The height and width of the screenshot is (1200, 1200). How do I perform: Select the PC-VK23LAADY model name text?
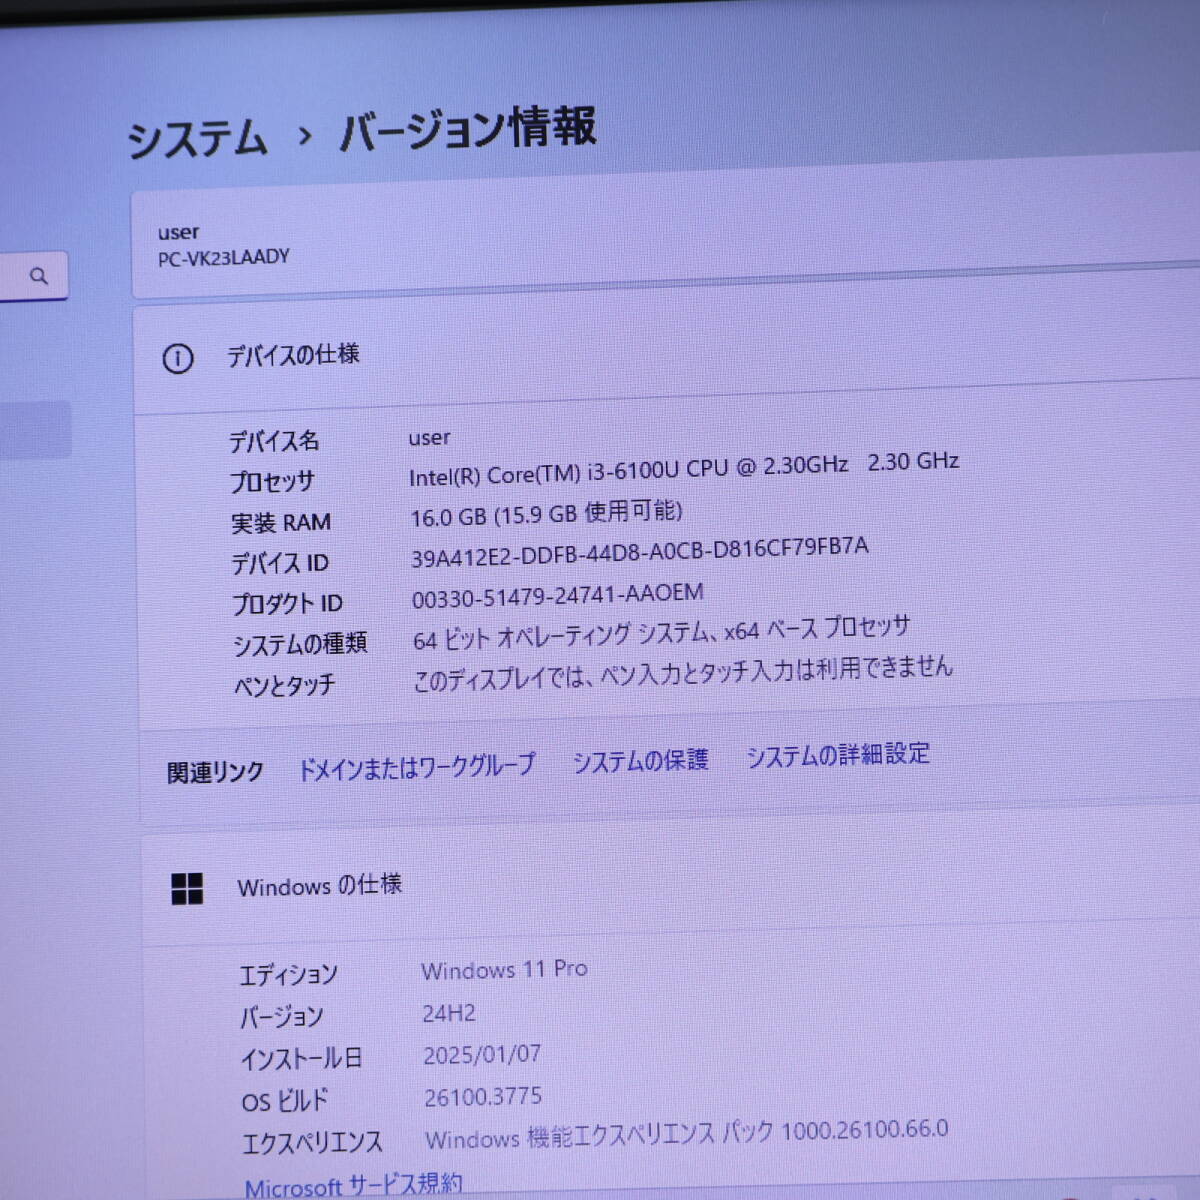(x=224, y=257)
